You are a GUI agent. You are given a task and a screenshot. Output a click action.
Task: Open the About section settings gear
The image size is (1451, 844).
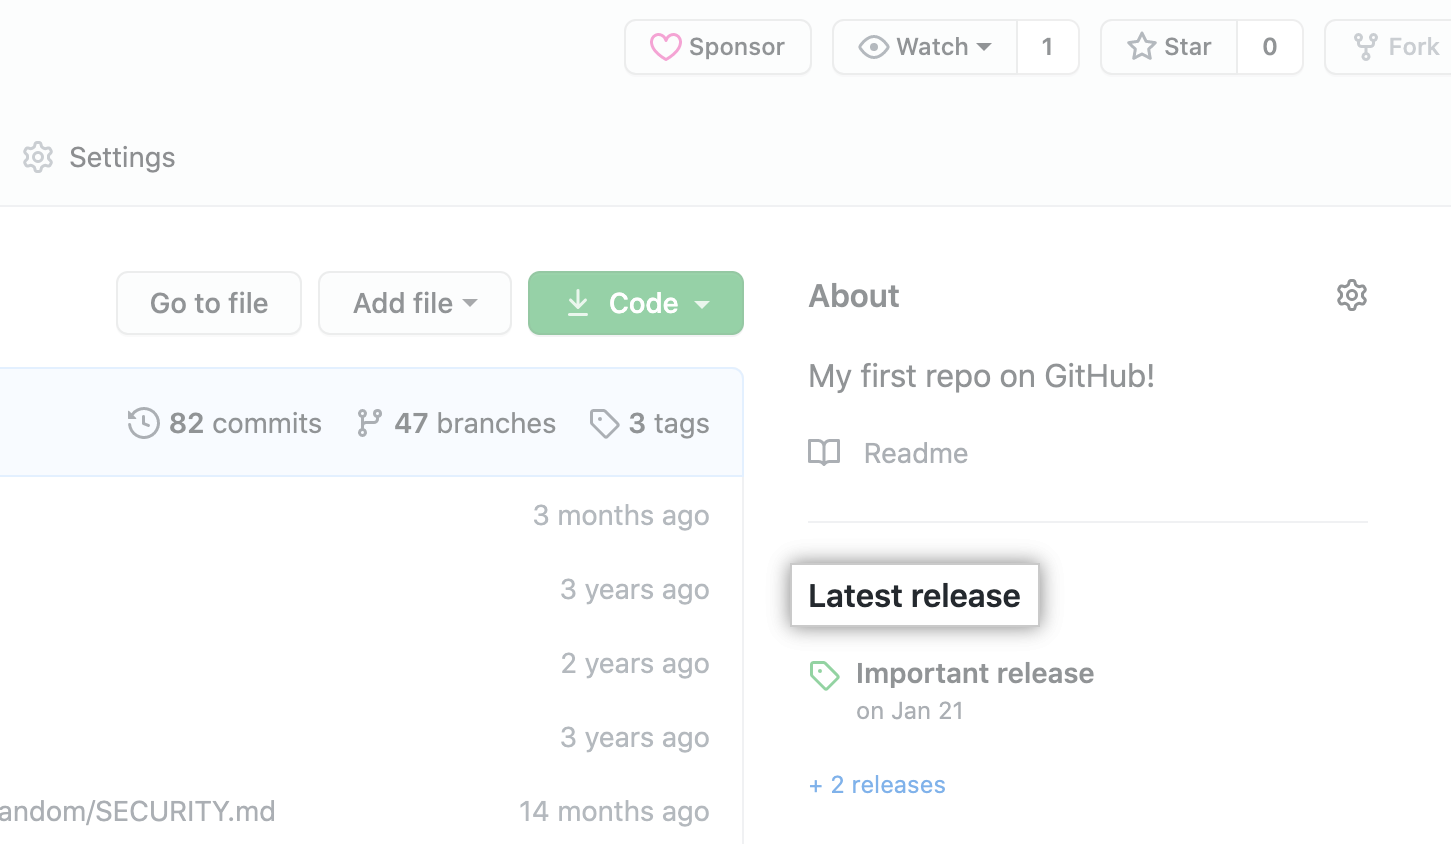[x=1351, y=294]
